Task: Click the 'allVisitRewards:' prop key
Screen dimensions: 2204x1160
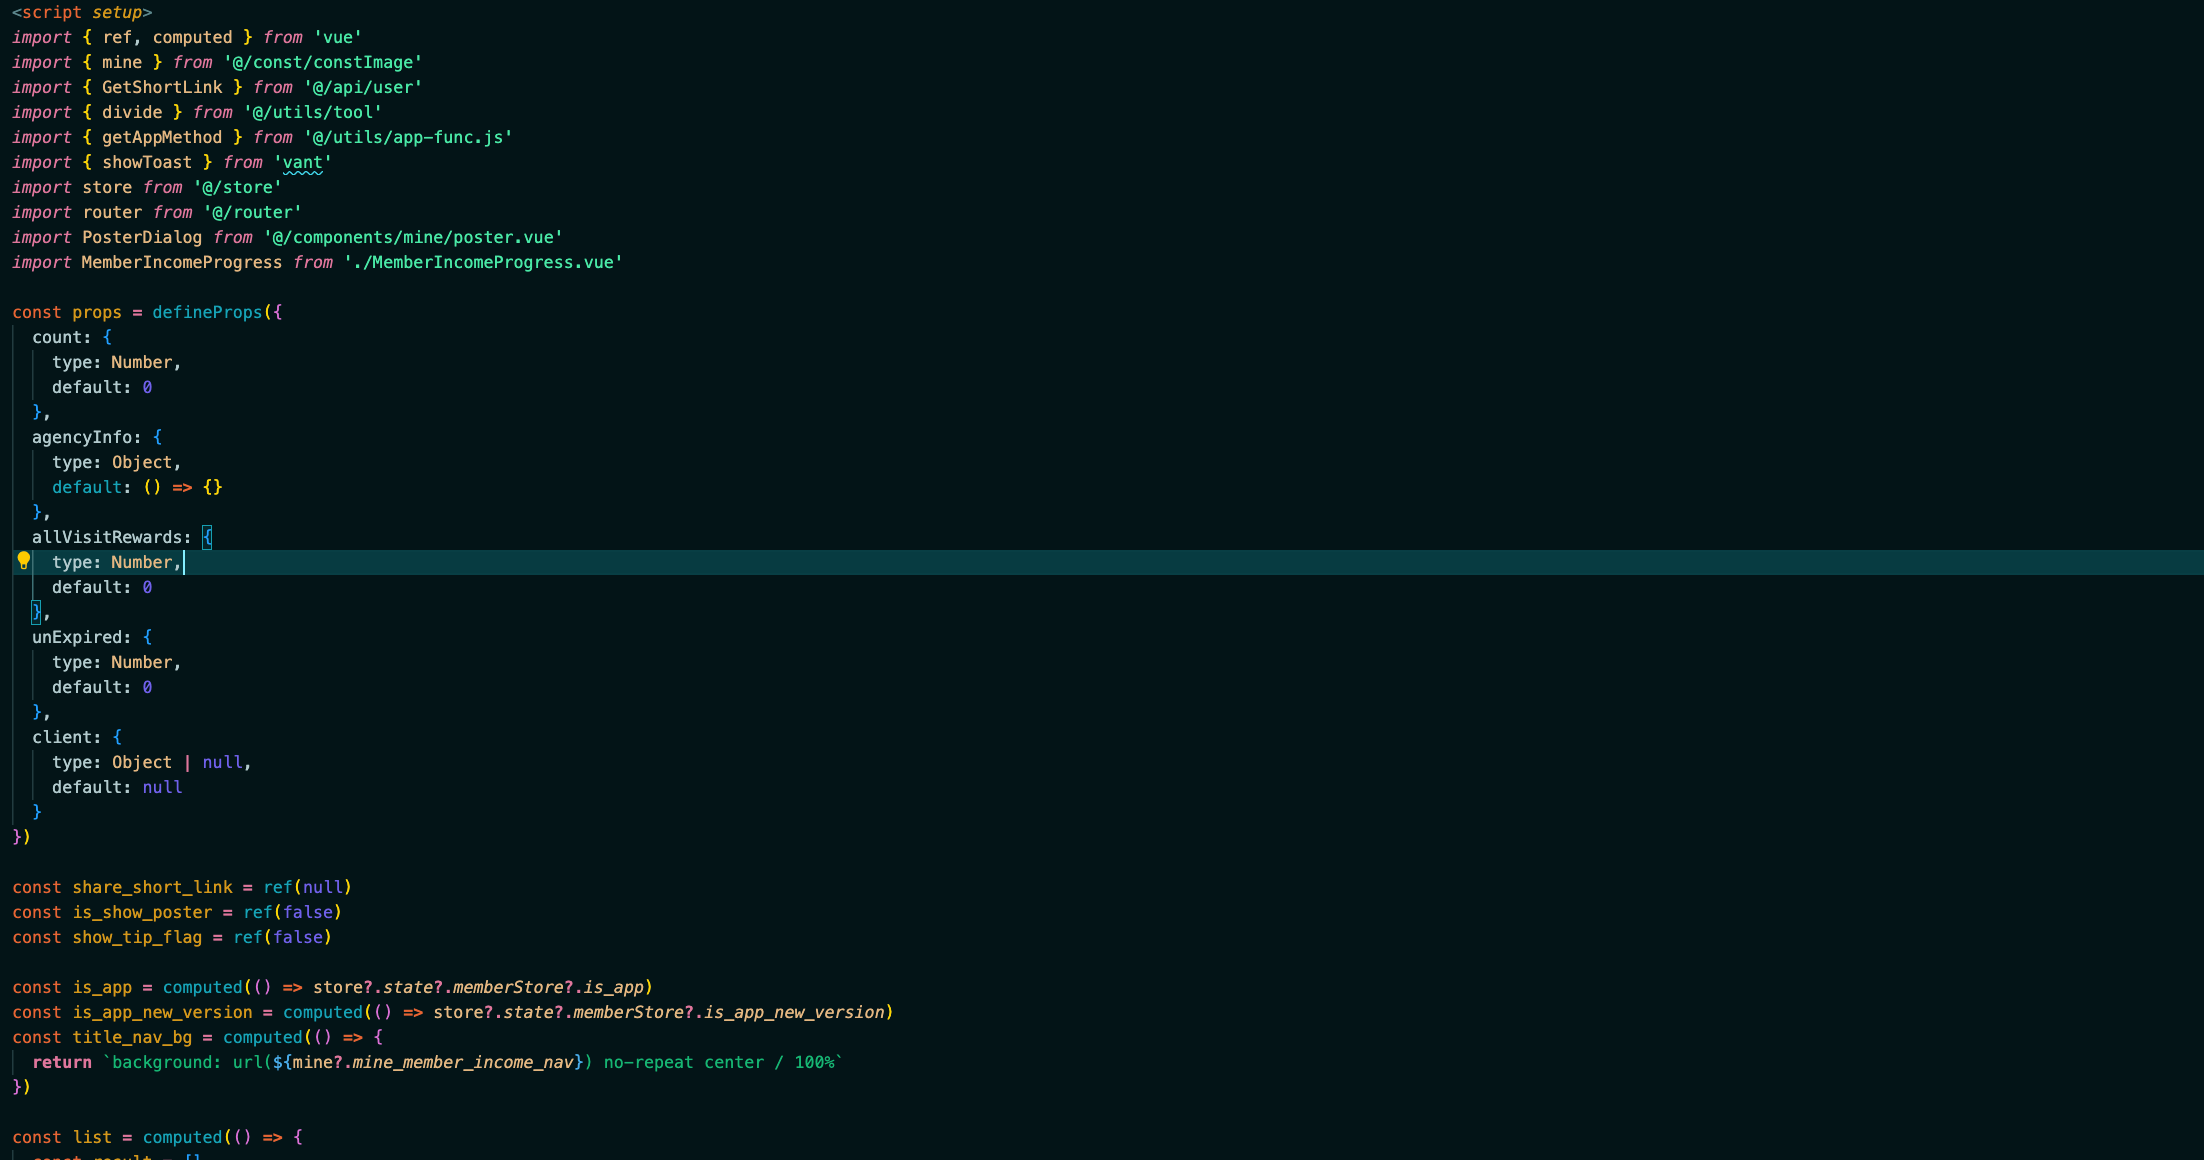Action: coord(112,537)
